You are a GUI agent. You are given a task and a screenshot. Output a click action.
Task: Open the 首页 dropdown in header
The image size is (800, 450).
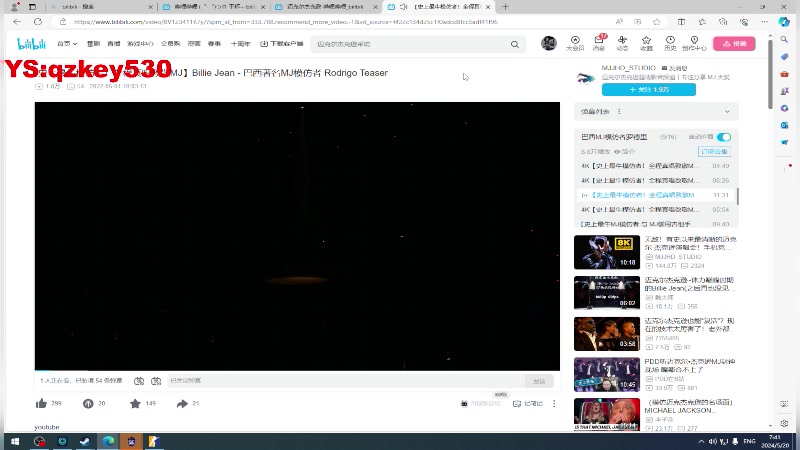coord(67,44)
